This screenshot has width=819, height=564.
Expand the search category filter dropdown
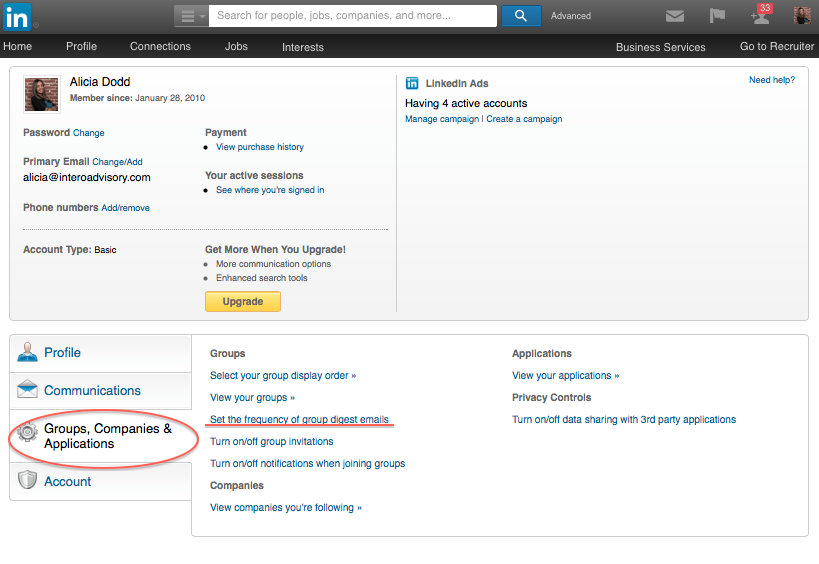tap(191, 16)
